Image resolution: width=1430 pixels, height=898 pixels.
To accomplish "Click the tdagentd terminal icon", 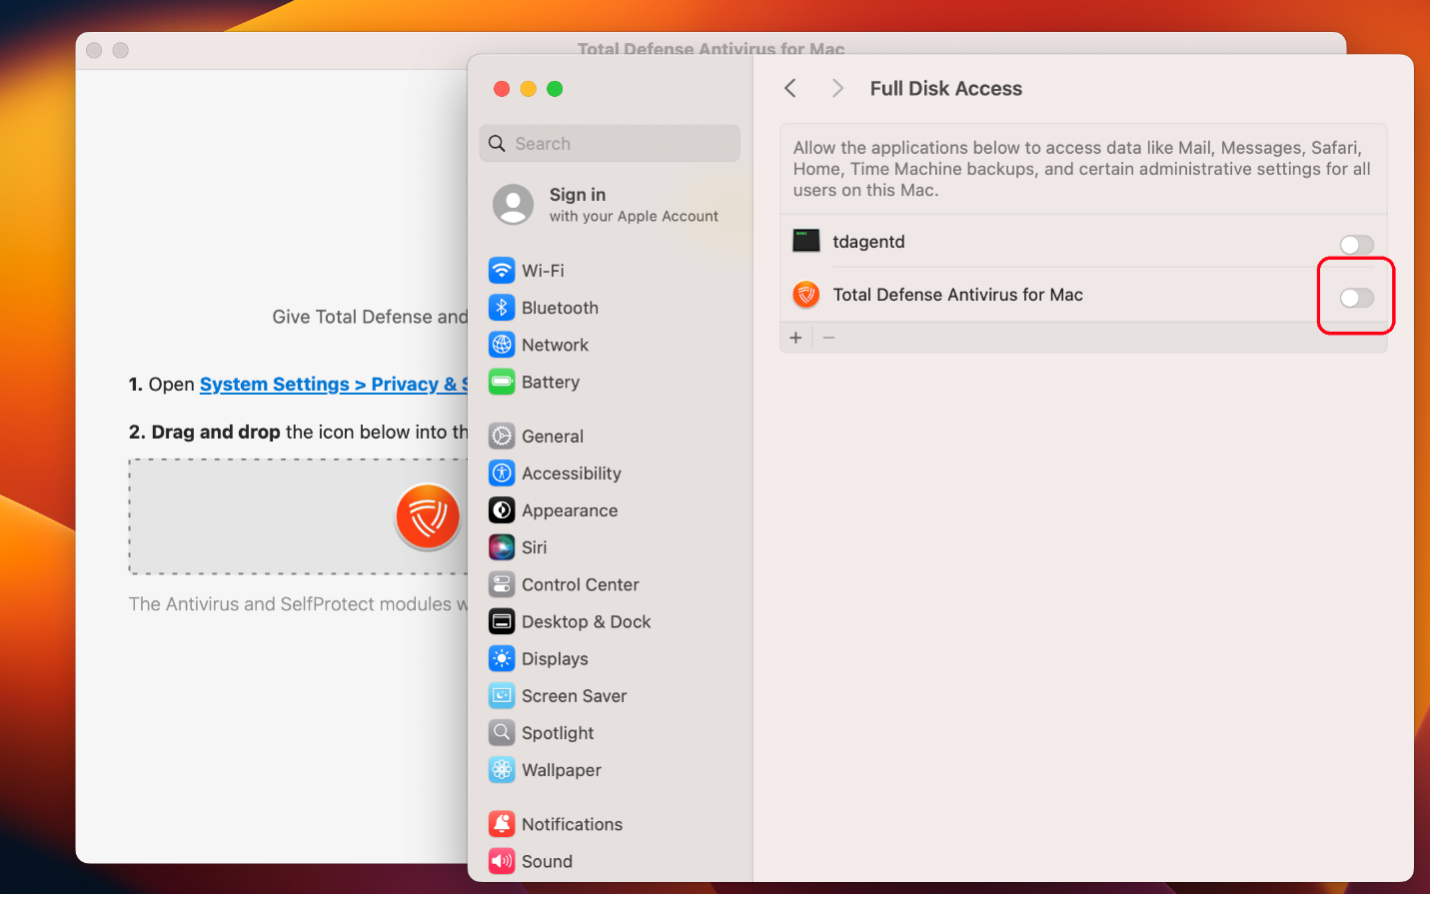I will tap(806, 241).
